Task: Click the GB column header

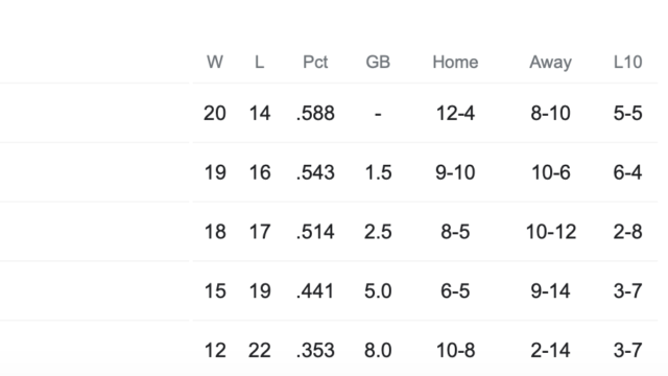Action: (378, 62)
